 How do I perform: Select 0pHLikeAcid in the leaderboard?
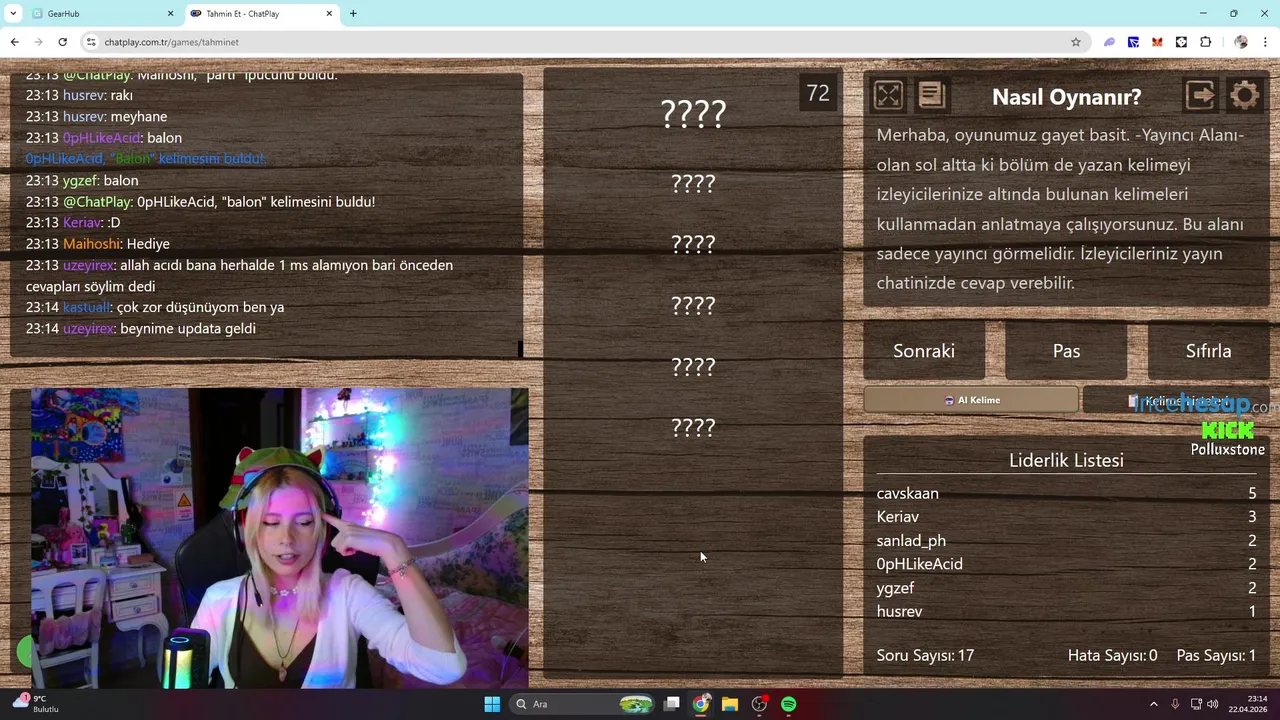point(919,564)
